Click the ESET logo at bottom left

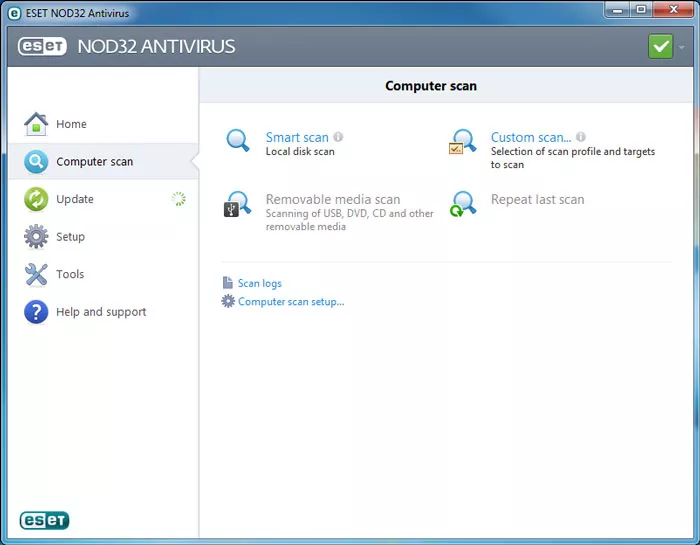coord(44,520)
